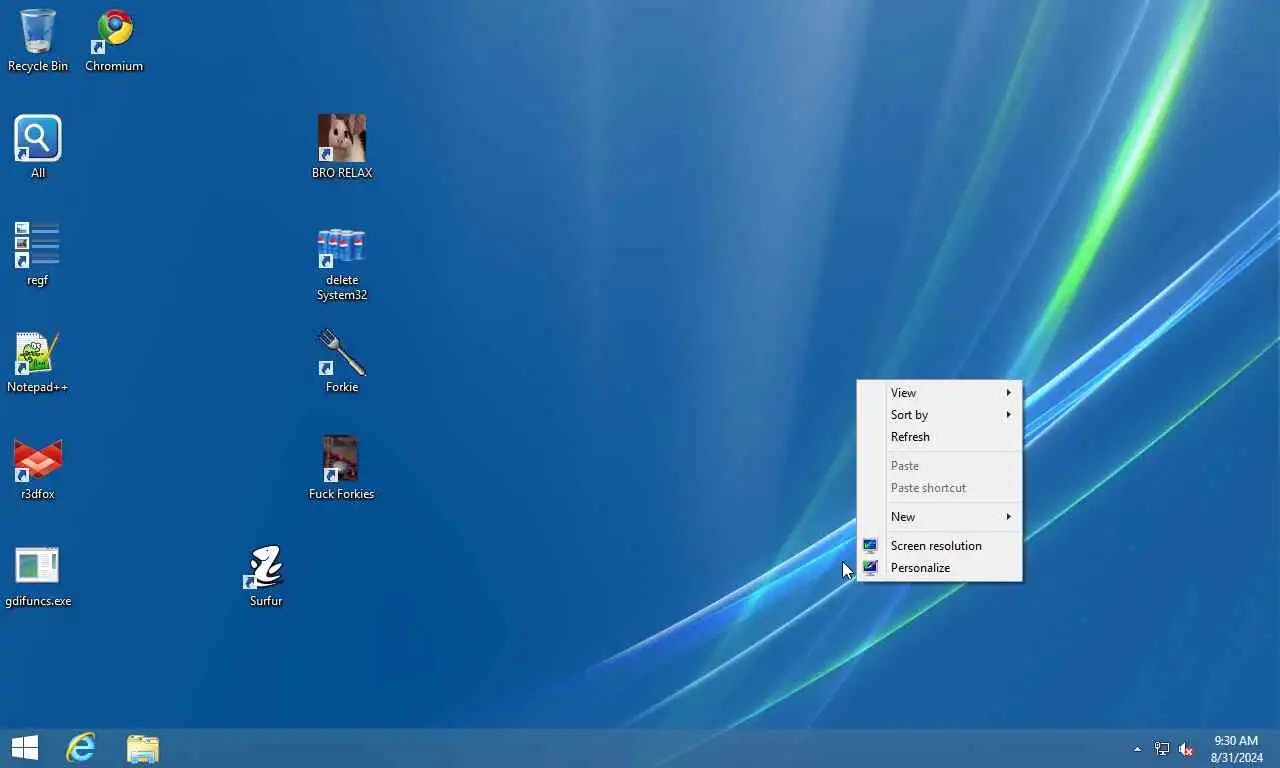Choose Personalize from the context menu
The height and width of the screenshot is (768, 1280).
[940, 568]
